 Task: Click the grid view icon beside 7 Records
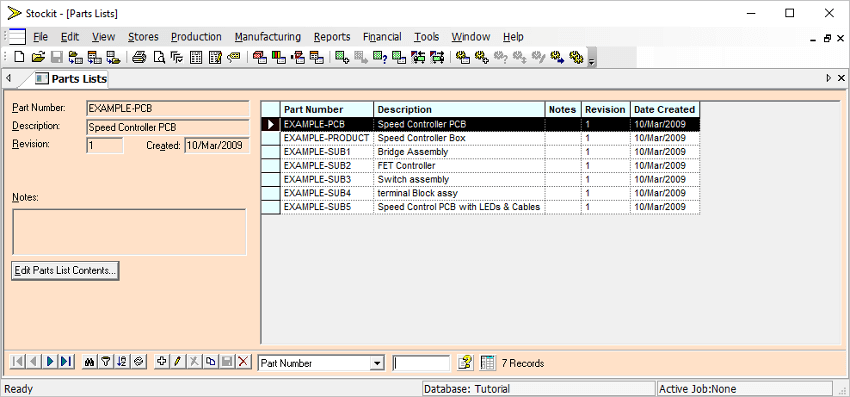tap(488, 363)
